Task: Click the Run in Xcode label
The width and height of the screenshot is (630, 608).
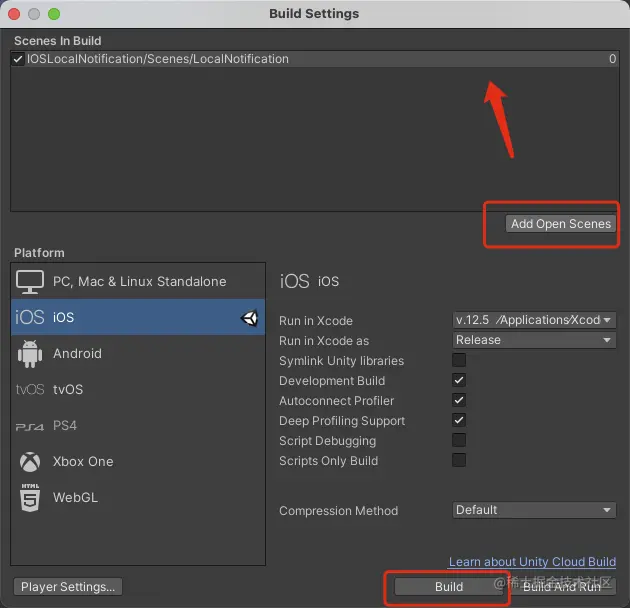Action: (316, 321)
